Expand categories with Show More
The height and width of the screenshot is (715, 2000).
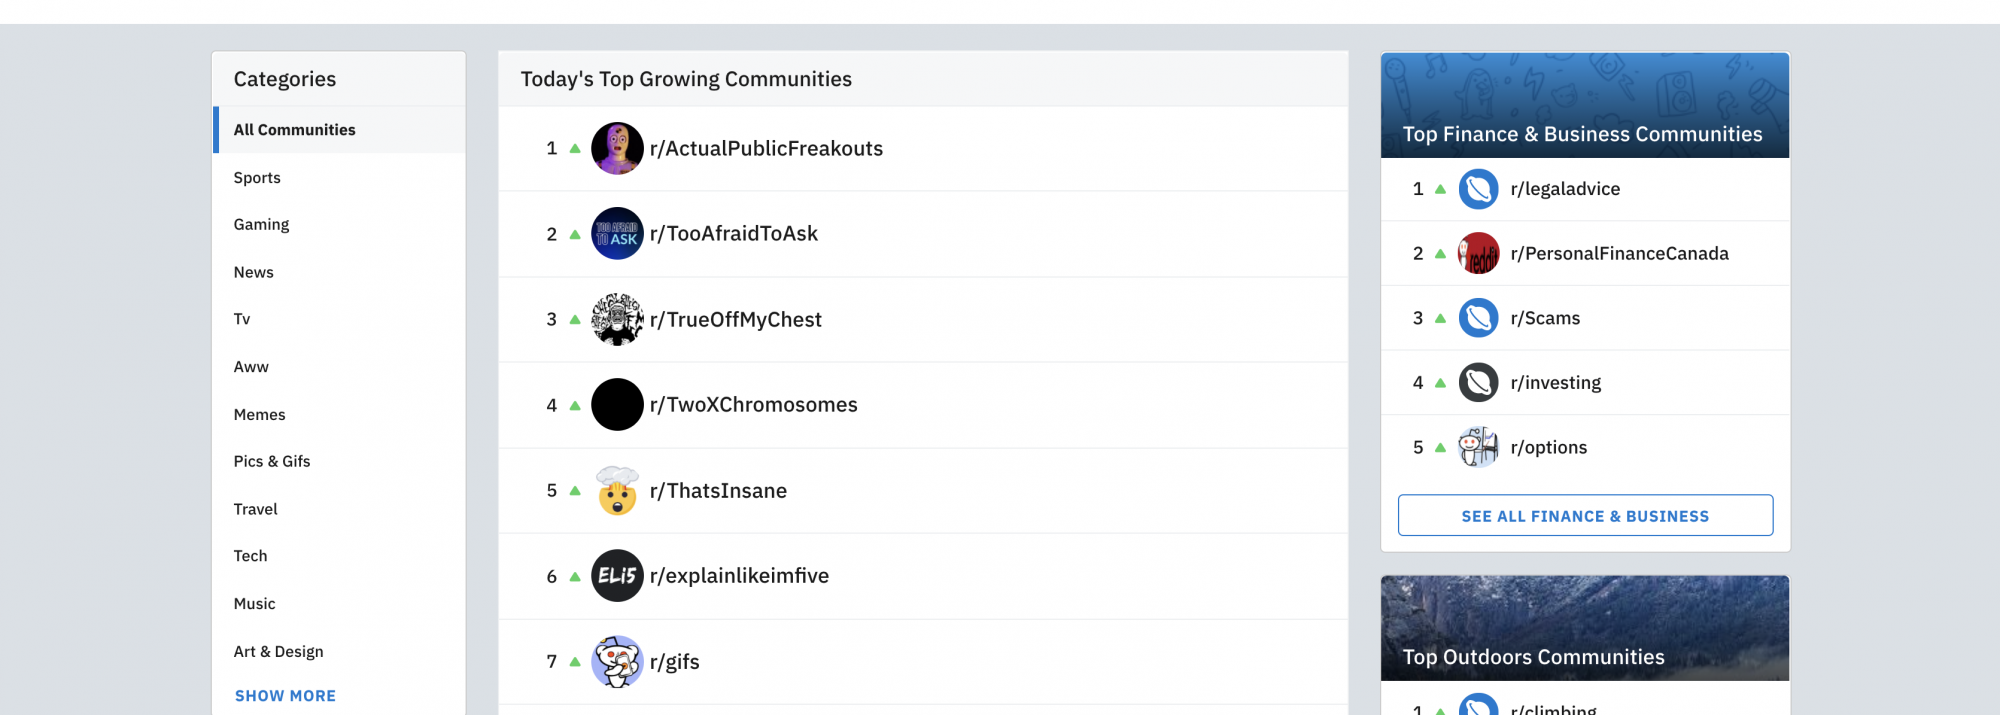coord(285,696)
